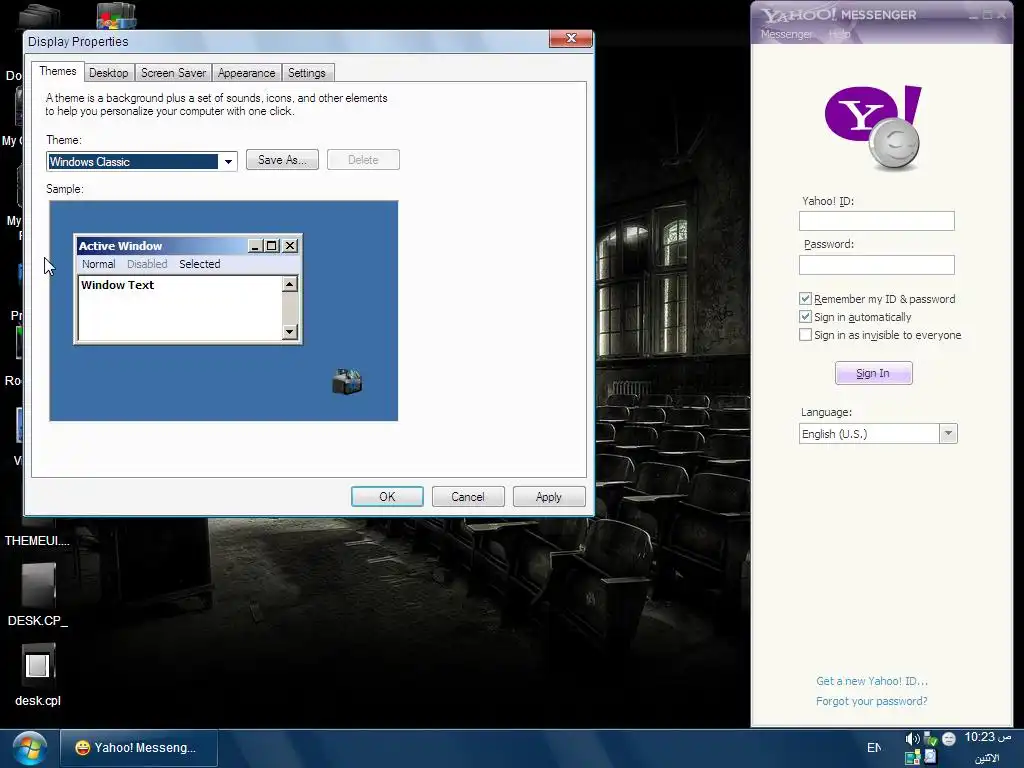Focus the Password input field
Viewport: 1024px width, 768px height.
pos(876,264)
